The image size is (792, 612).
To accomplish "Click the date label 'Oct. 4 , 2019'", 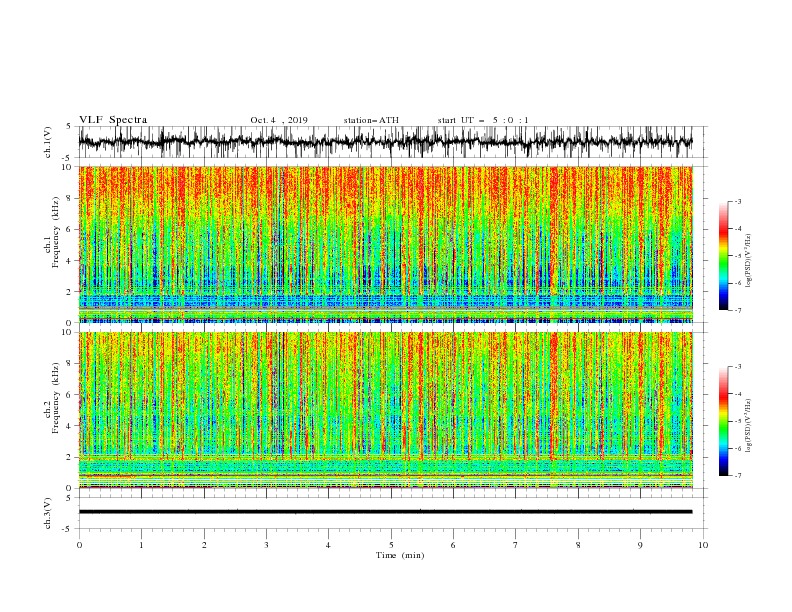I will 279,120.
